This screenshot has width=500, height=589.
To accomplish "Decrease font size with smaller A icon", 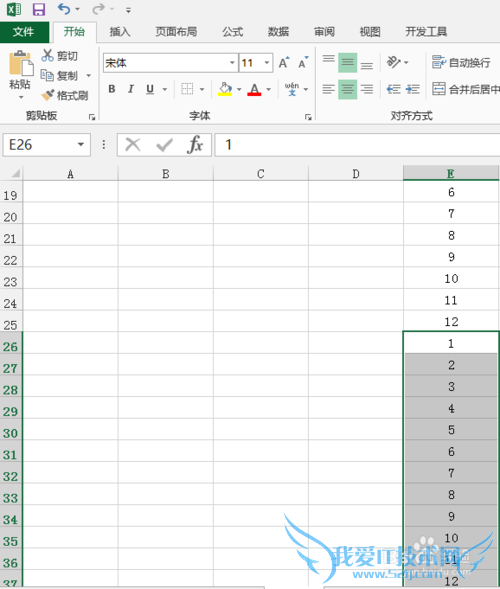I will (303, 62).
